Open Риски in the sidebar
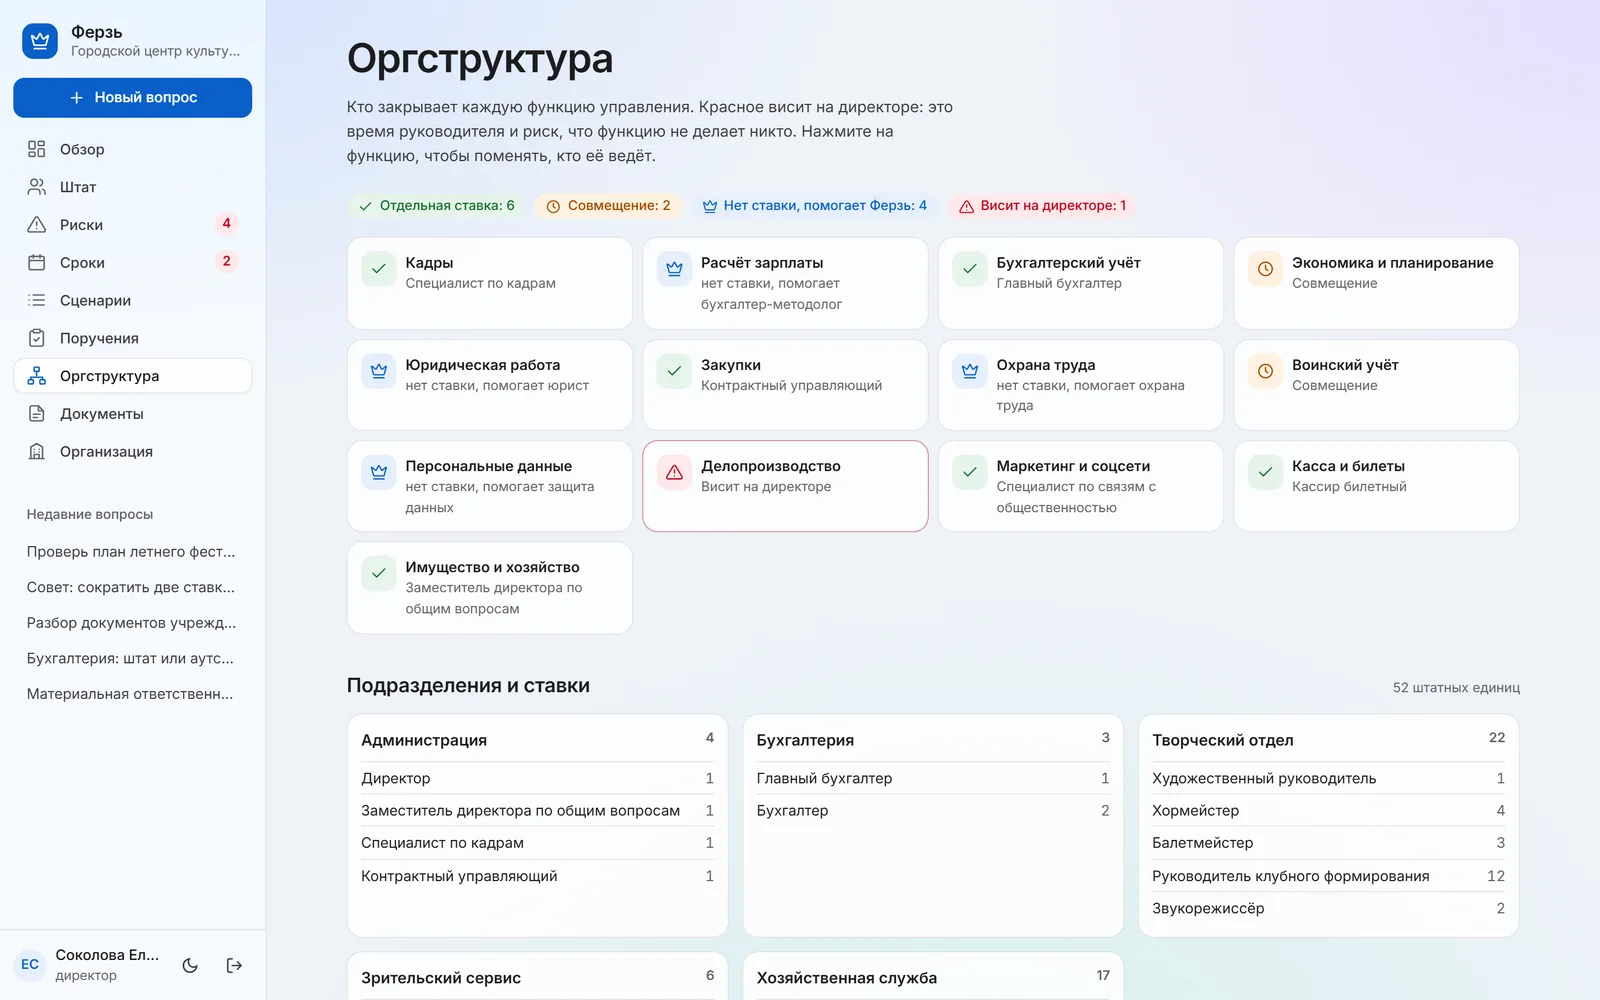This screenshot has height=1000, width=1600. point(132,225)
